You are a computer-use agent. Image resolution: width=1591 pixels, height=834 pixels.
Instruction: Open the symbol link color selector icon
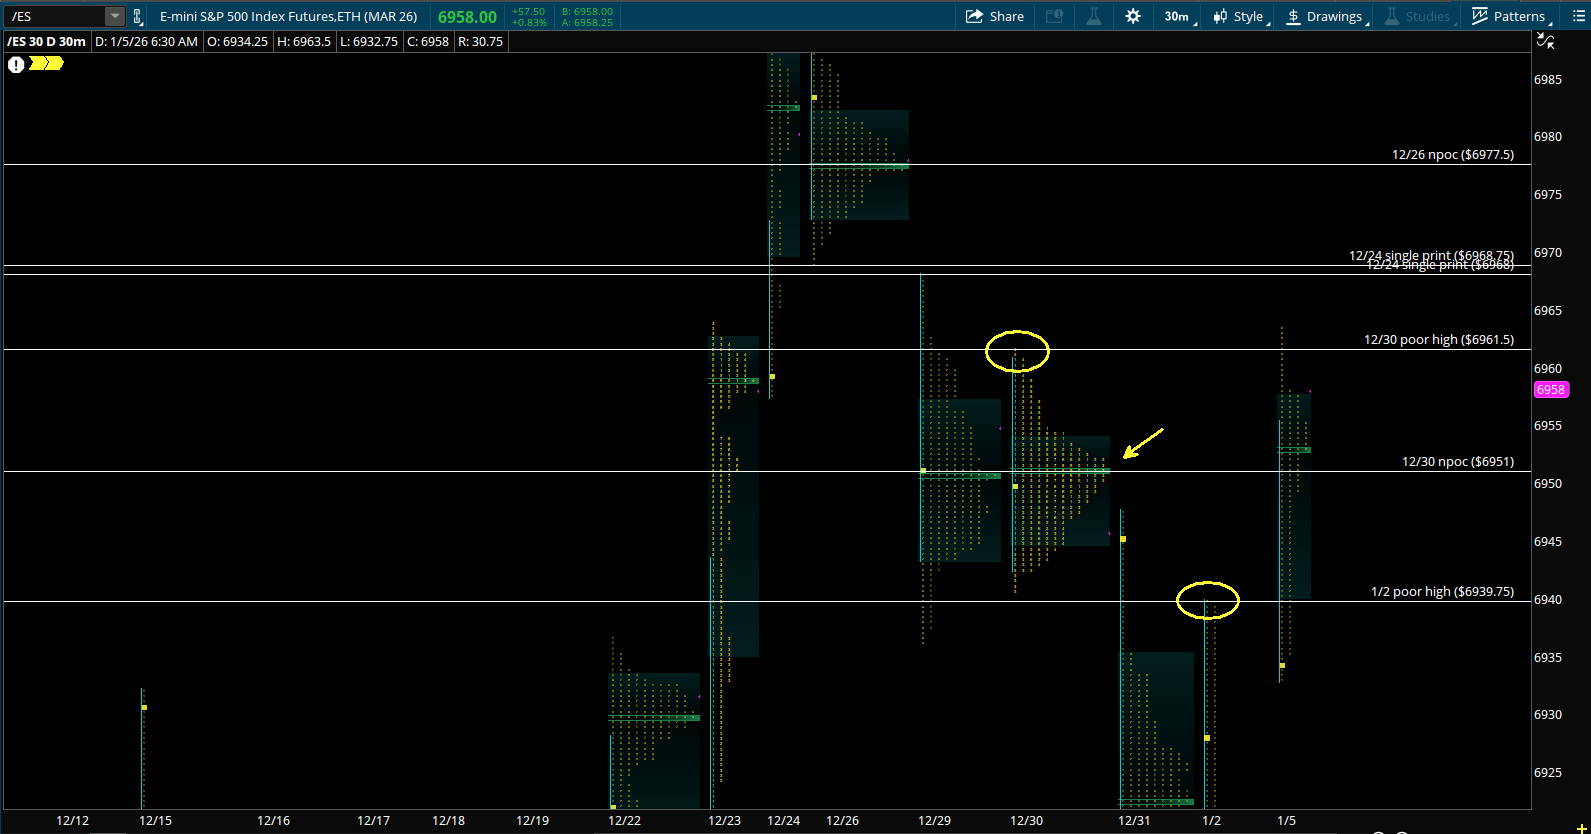(x=138, y=16)
